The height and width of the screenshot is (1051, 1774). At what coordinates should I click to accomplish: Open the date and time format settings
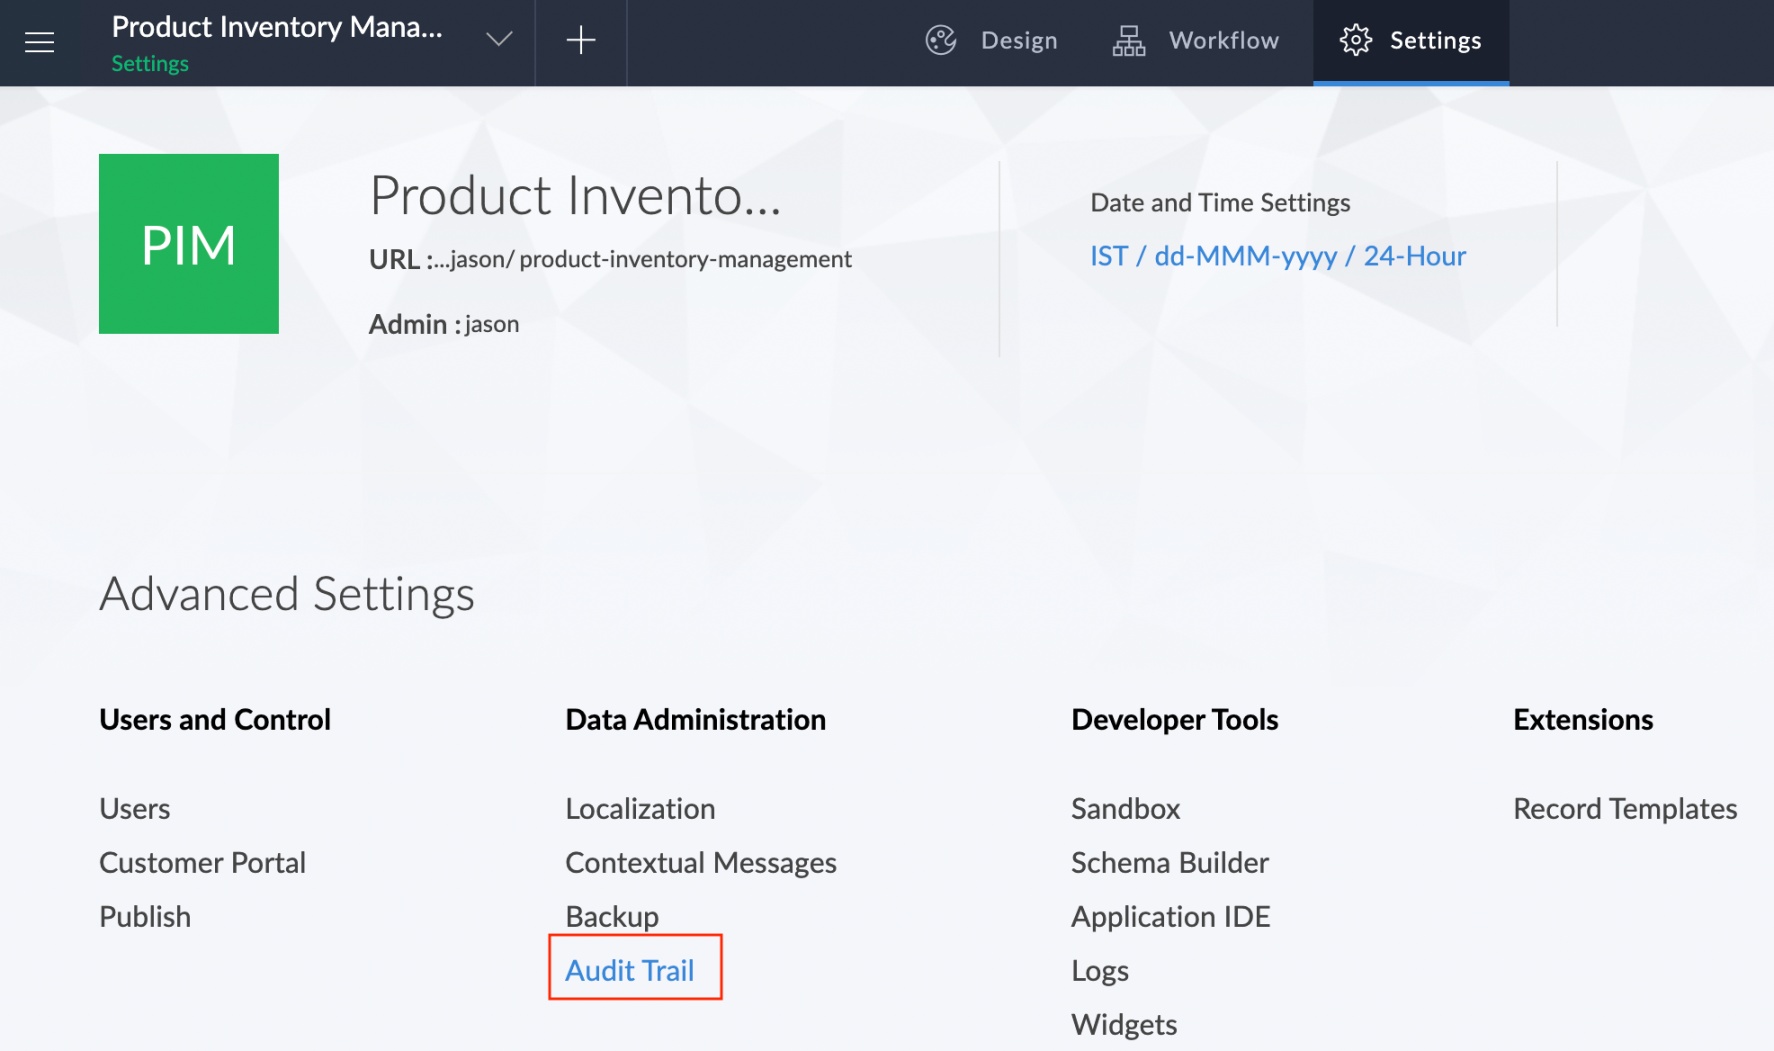(x=1277, y=256)
